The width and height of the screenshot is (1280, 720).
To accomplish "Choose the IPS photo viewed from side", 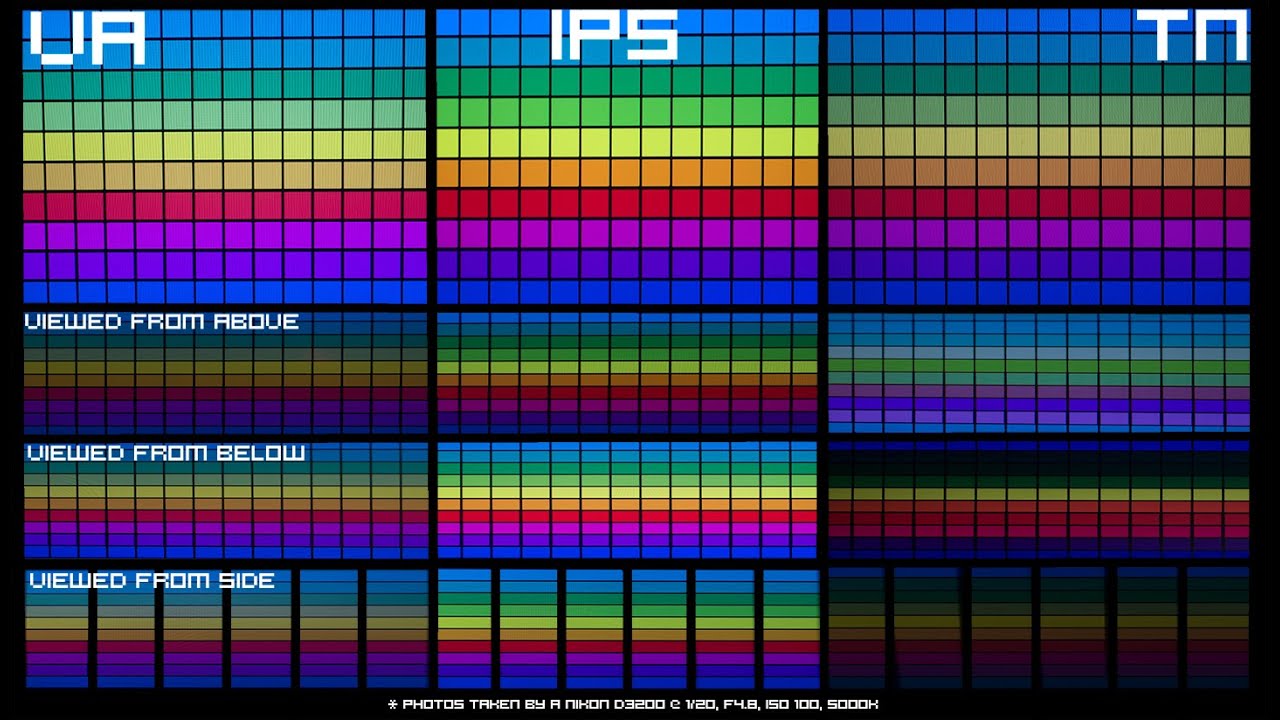I will [x=628, y=628].
